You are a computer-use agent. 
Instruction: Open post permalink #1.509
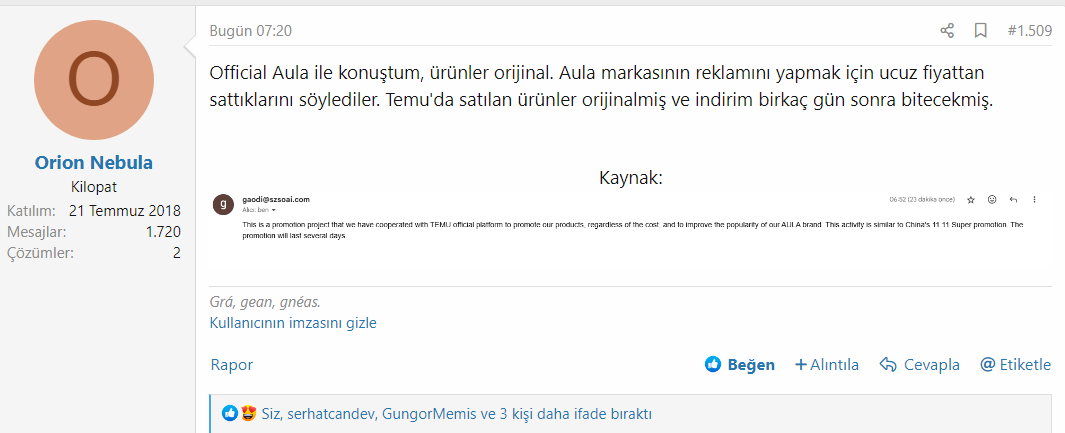(1029, 31)
